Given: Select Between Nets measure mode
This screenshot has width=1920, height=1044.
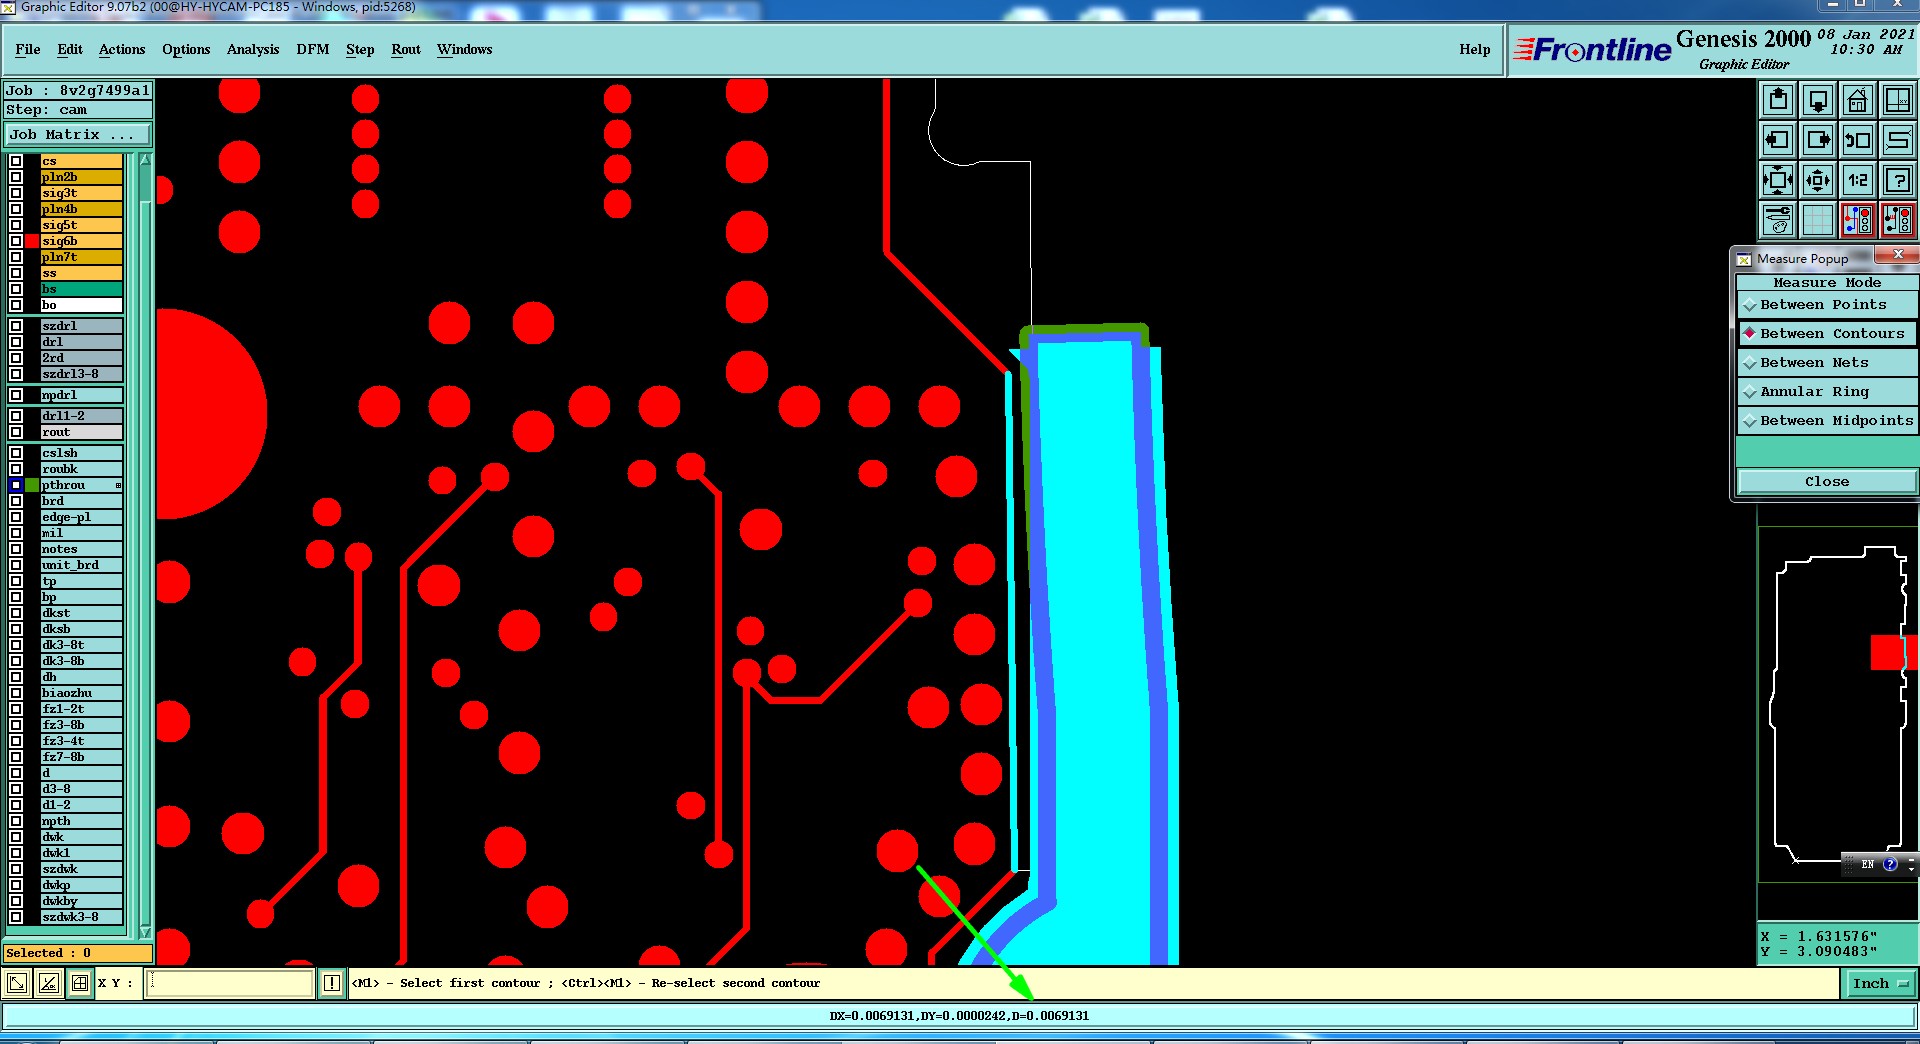Looking at the screenshot, I should tap(1827, 363).
